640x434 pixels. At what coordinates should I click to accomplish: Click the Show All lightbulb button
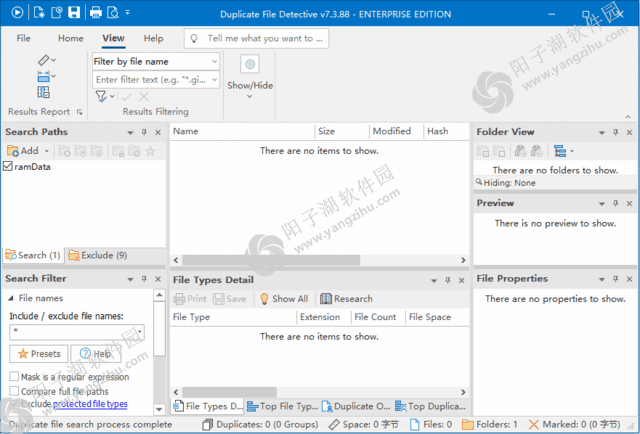click(x=284, y=299)
